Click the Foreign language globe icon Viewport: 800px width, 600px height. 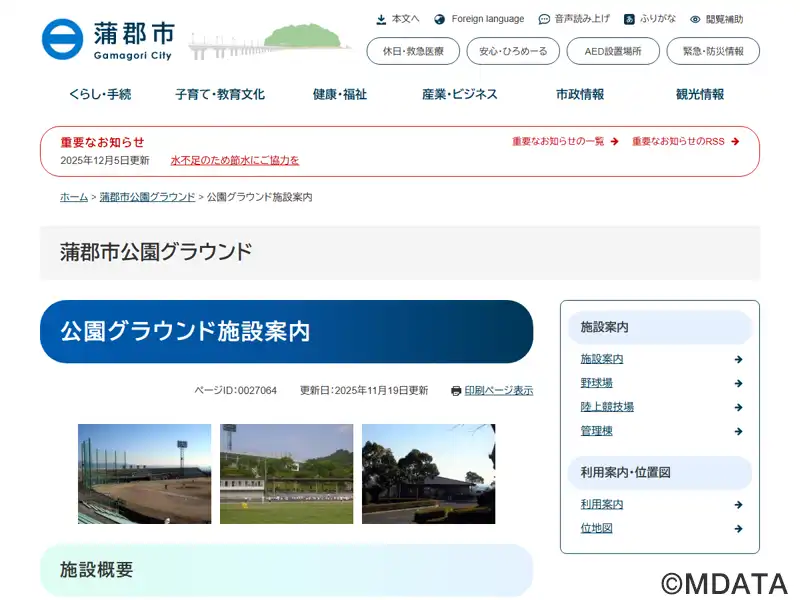click(439, 19)
